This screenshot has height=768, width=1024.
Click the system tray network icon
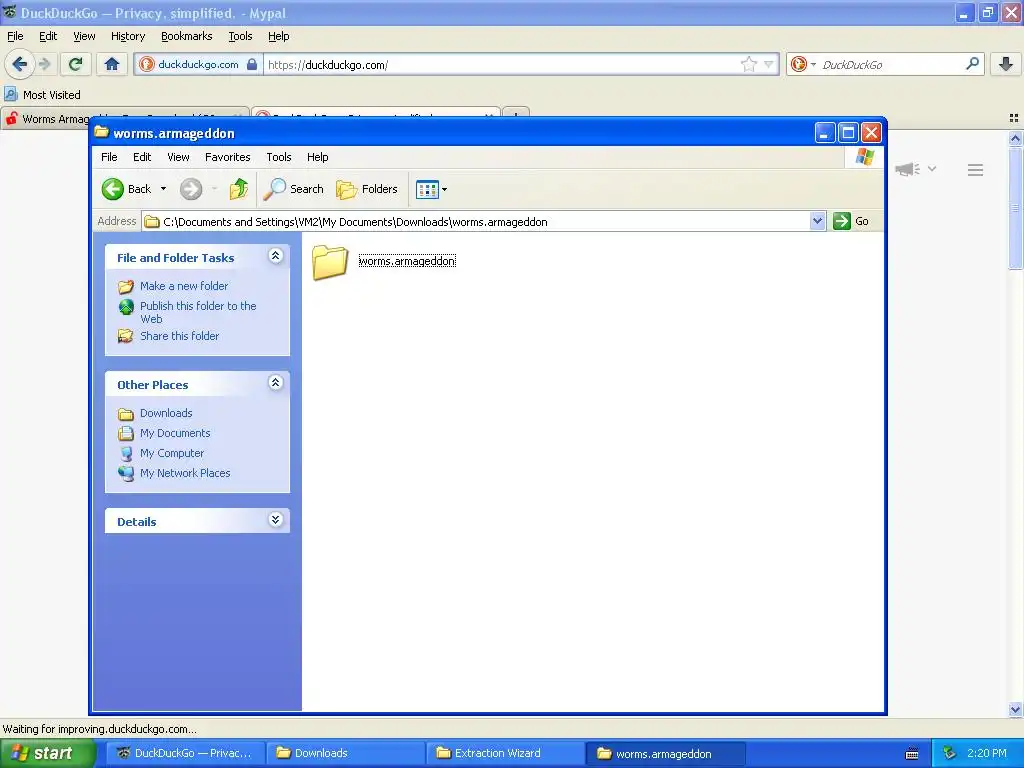click(950, 753)
